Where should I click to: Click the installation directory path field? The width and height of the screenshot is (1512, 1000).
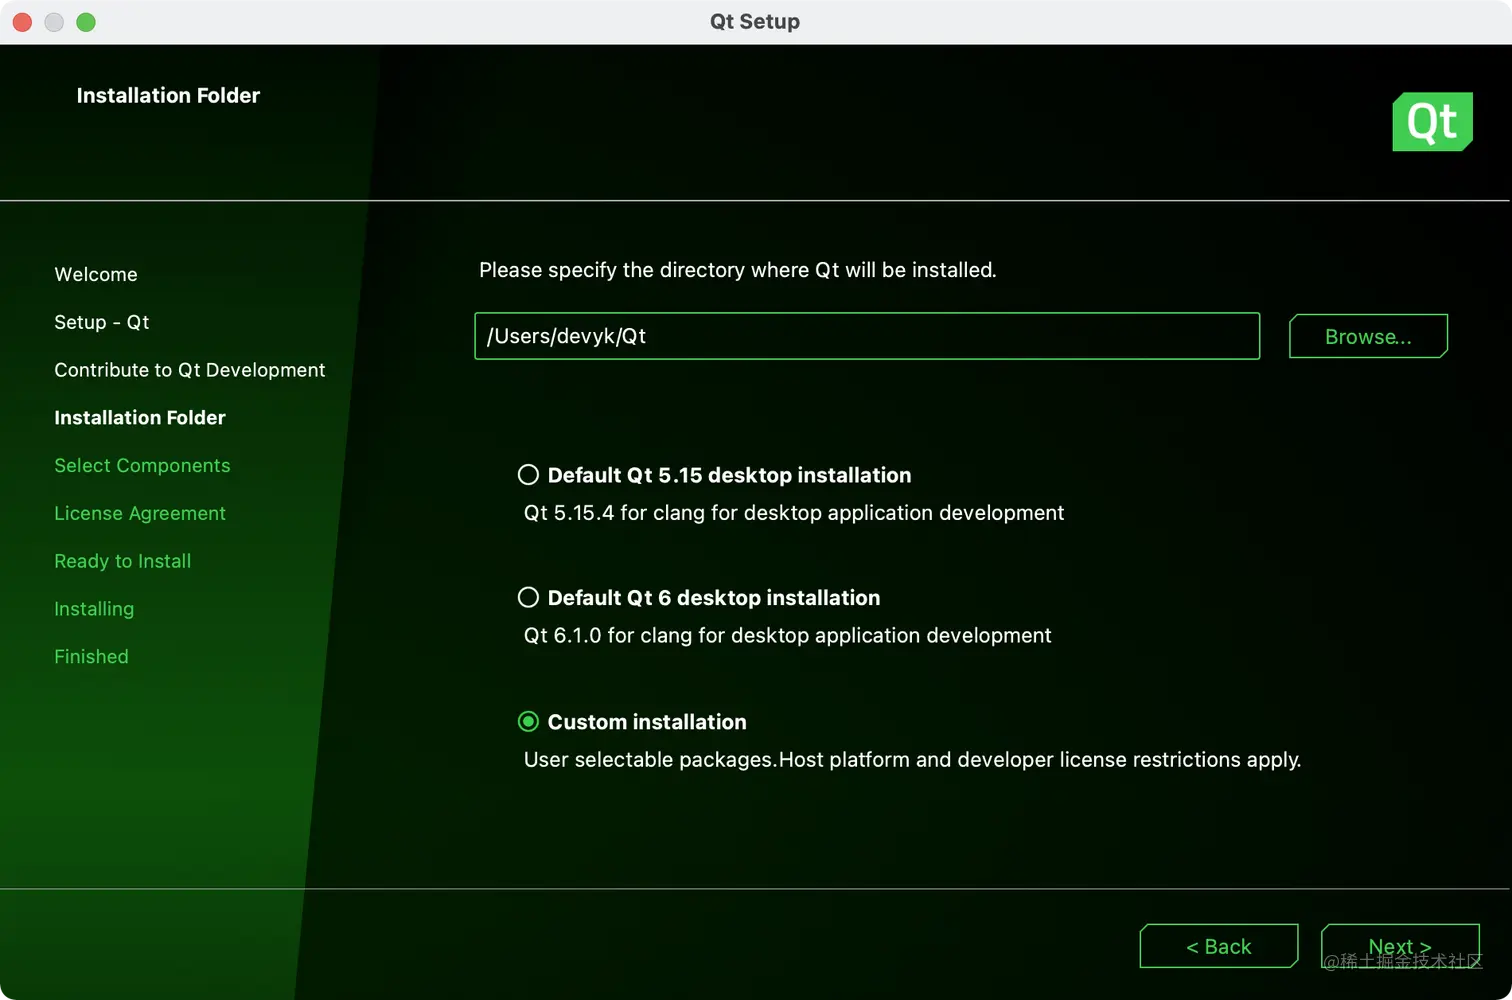[867, 336]
